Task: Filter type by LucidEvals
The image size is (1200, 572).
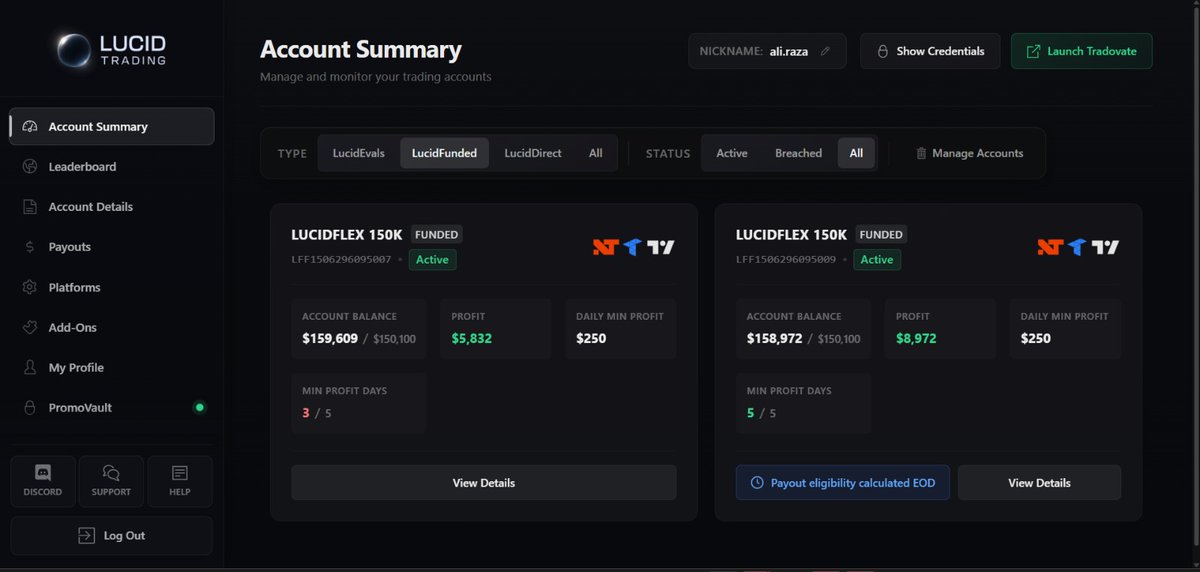Action: click(x=359, y=153)
